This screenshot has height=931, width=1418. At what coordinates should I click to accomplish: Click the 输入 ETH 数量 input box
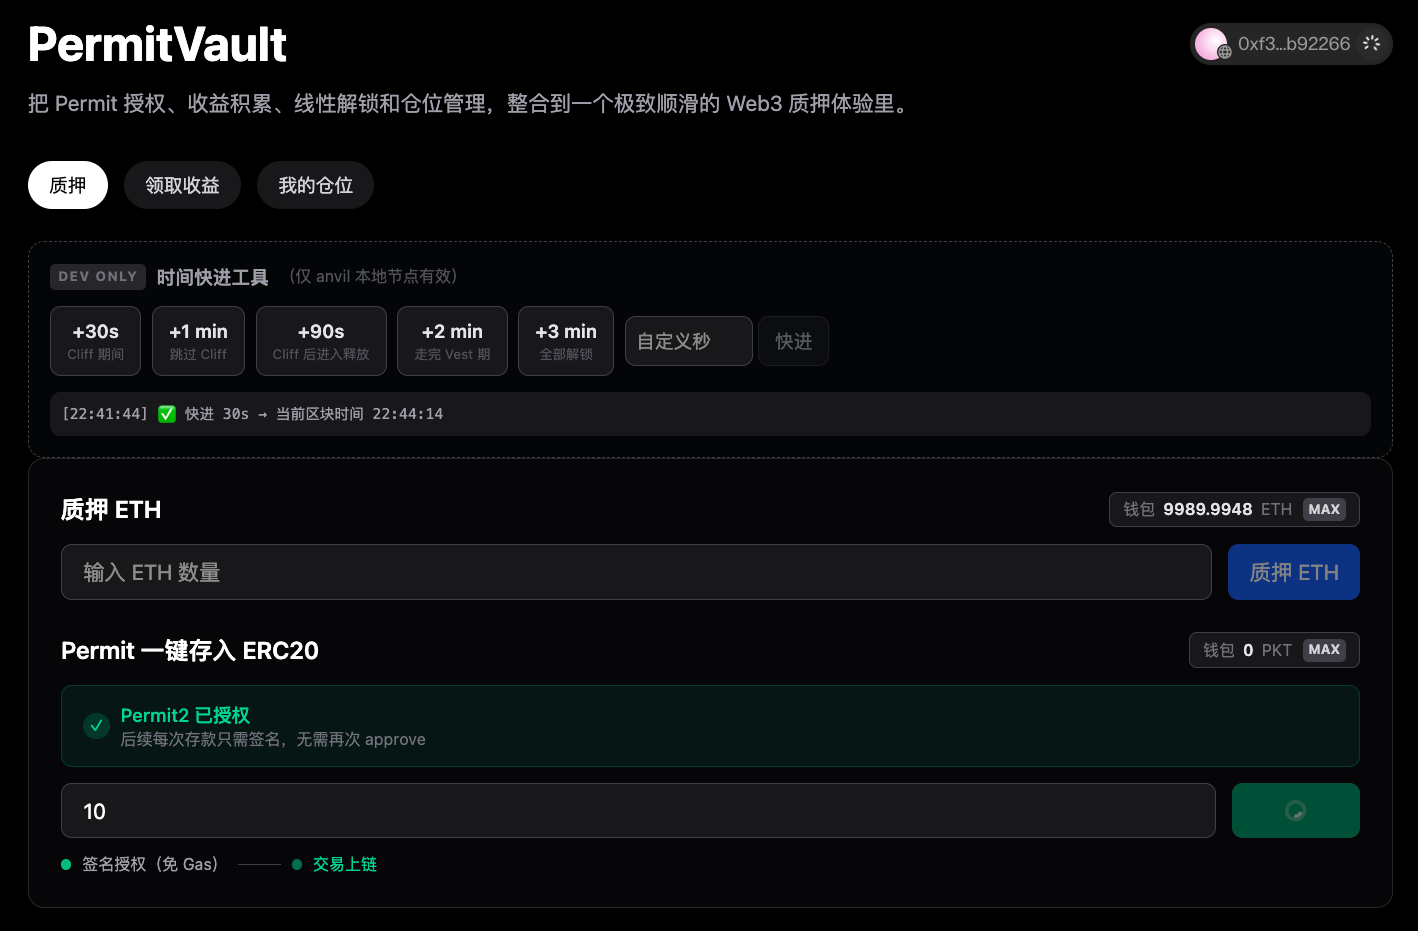pos(636,572)
